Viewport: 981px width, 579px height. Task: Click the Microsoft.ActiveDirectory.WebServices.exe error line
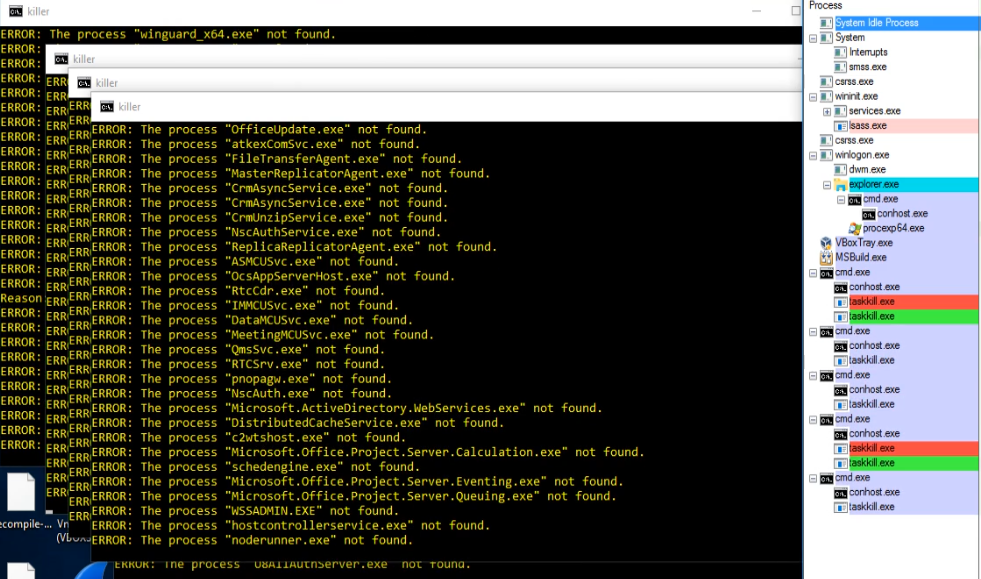(347, 408)
